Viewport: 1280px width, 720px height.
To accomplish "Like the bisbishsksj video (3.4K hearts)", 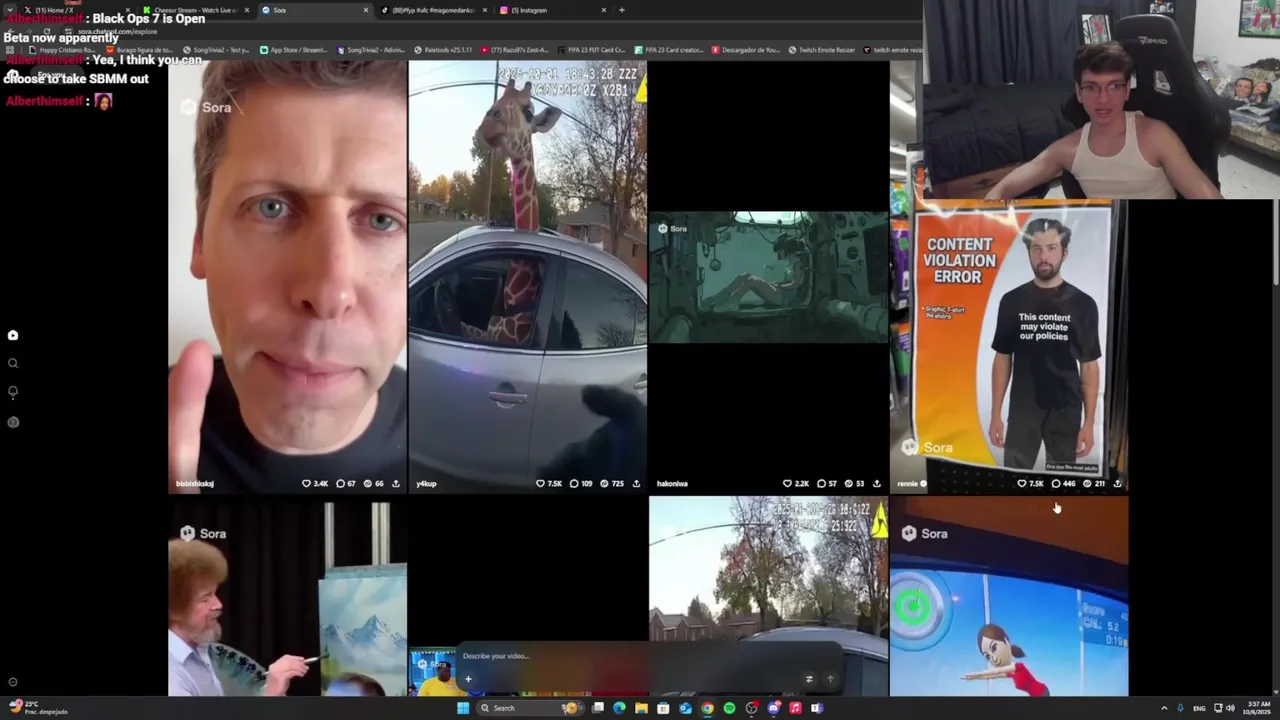I will pos(306,484).
